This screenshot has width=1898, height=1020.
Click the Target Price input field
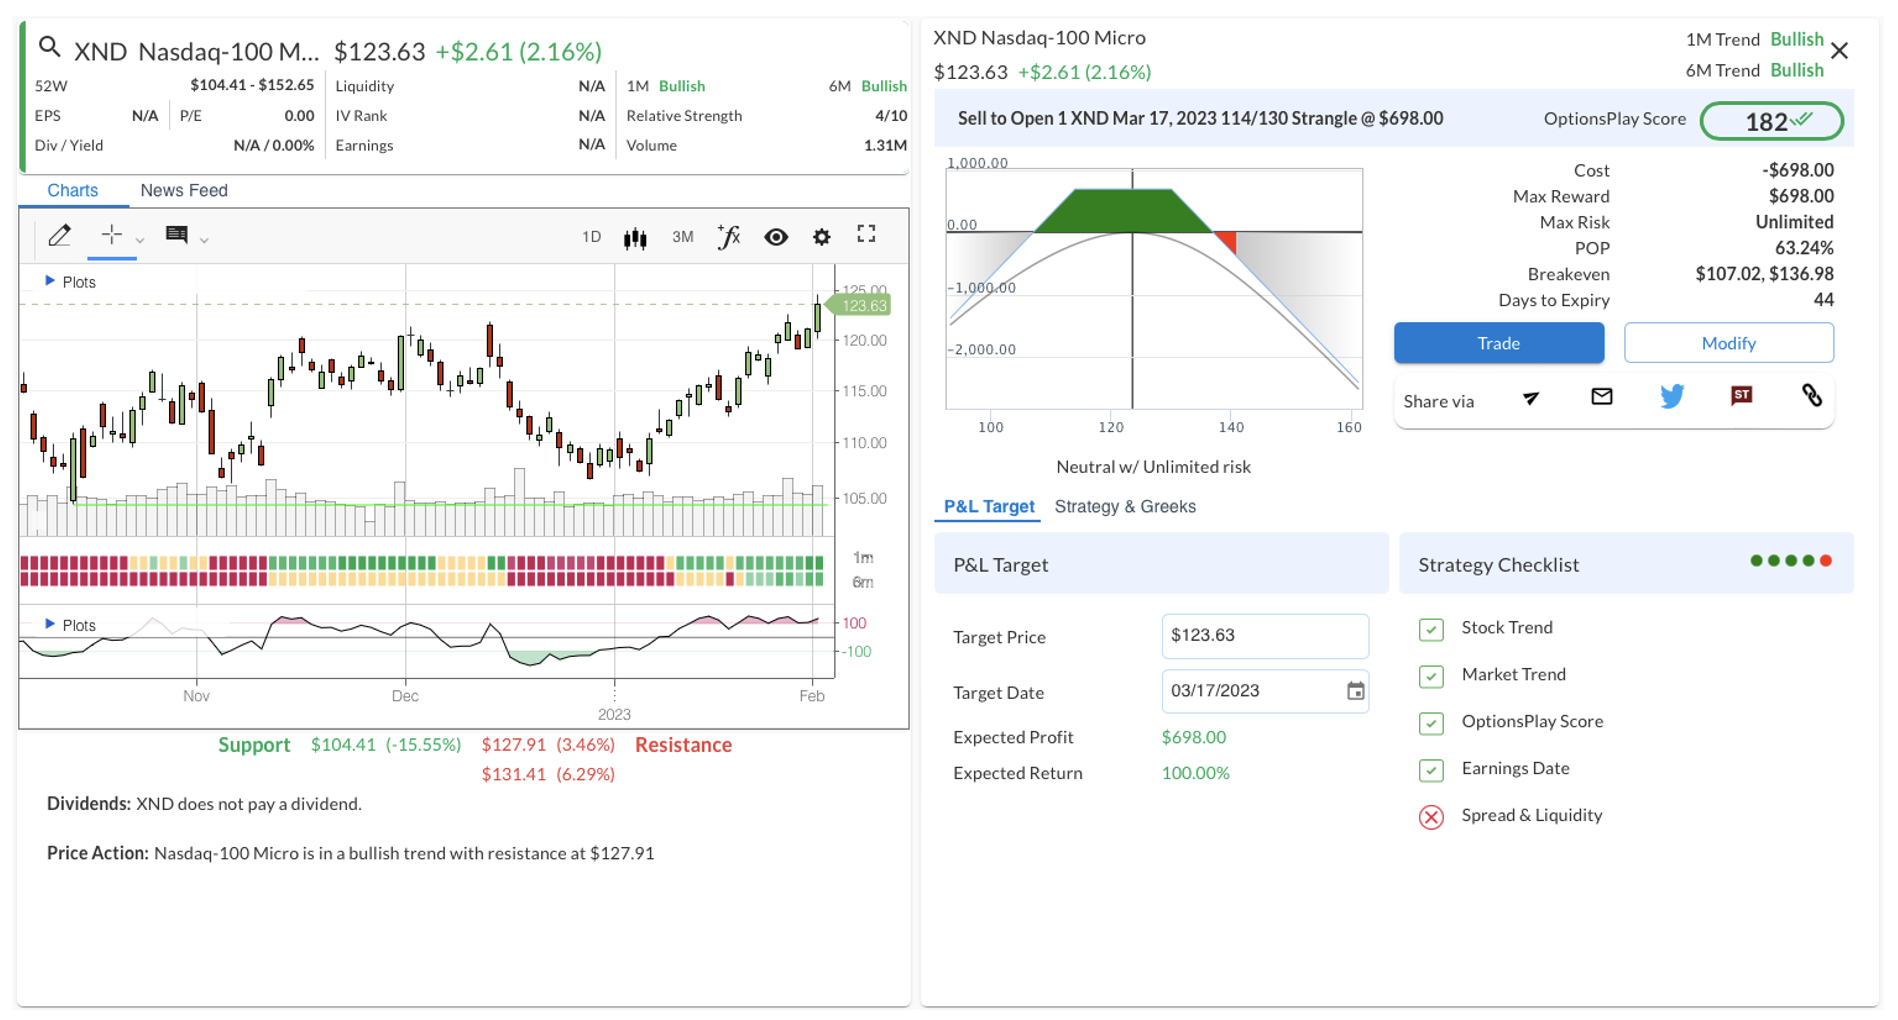pyautogui.click(x=1265, y=636)
